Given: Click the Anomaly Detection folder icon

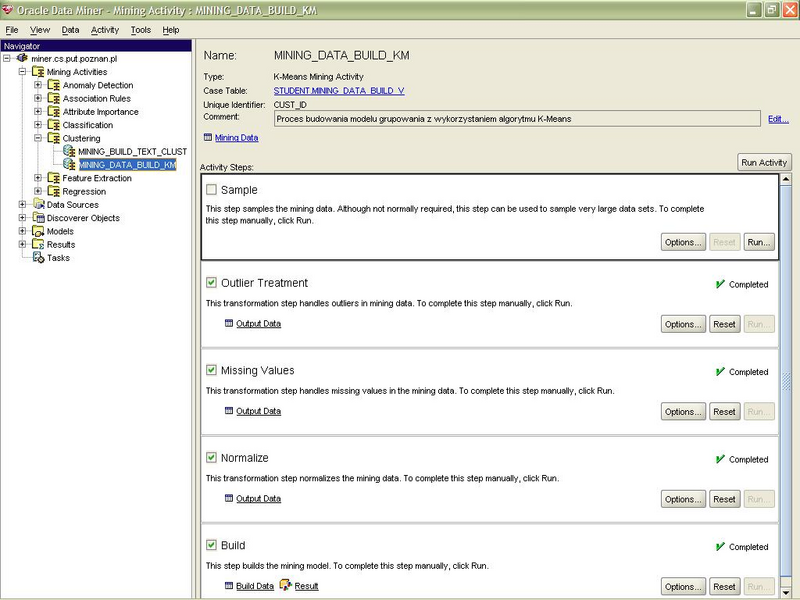Looking at the screenshot, I should point(54,85).
